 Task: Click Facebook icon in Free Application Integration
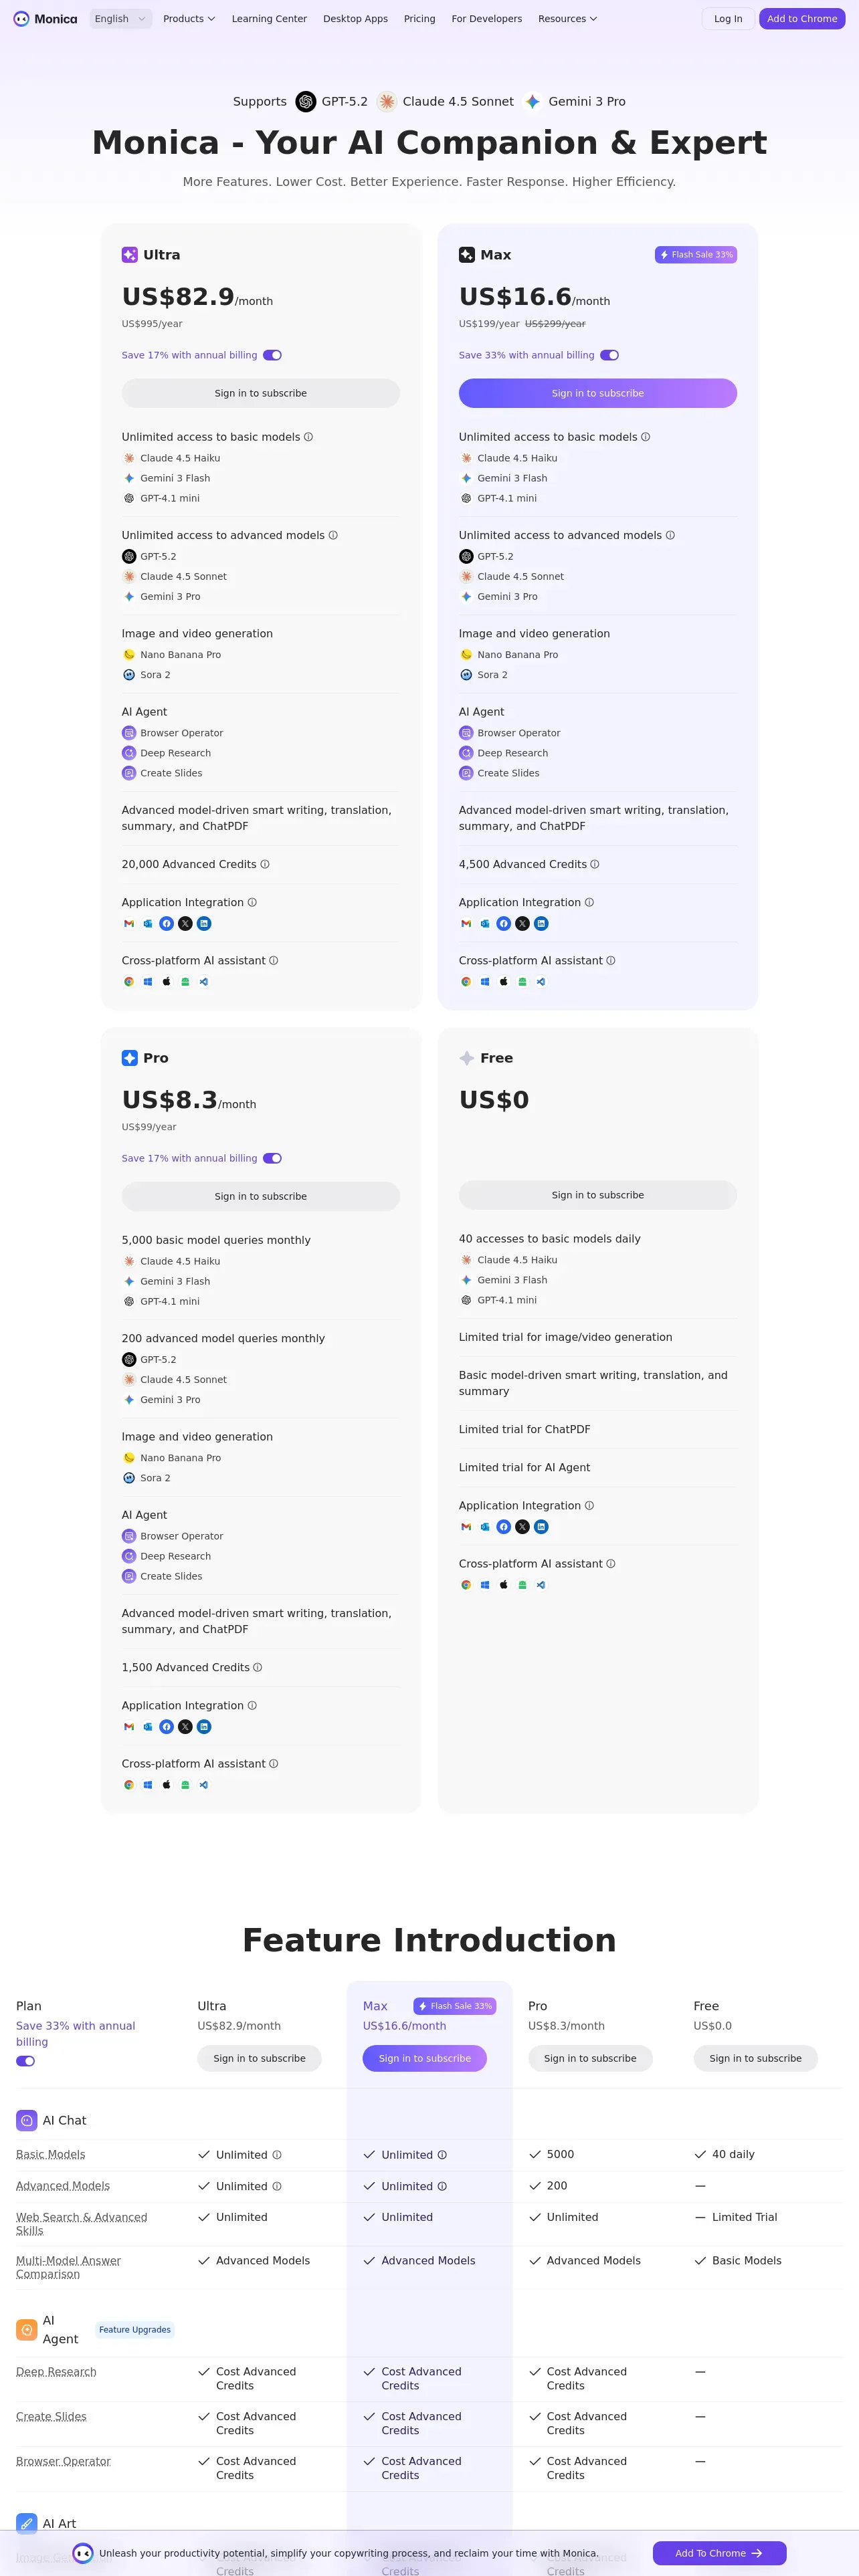click(x=504, y=1527)
